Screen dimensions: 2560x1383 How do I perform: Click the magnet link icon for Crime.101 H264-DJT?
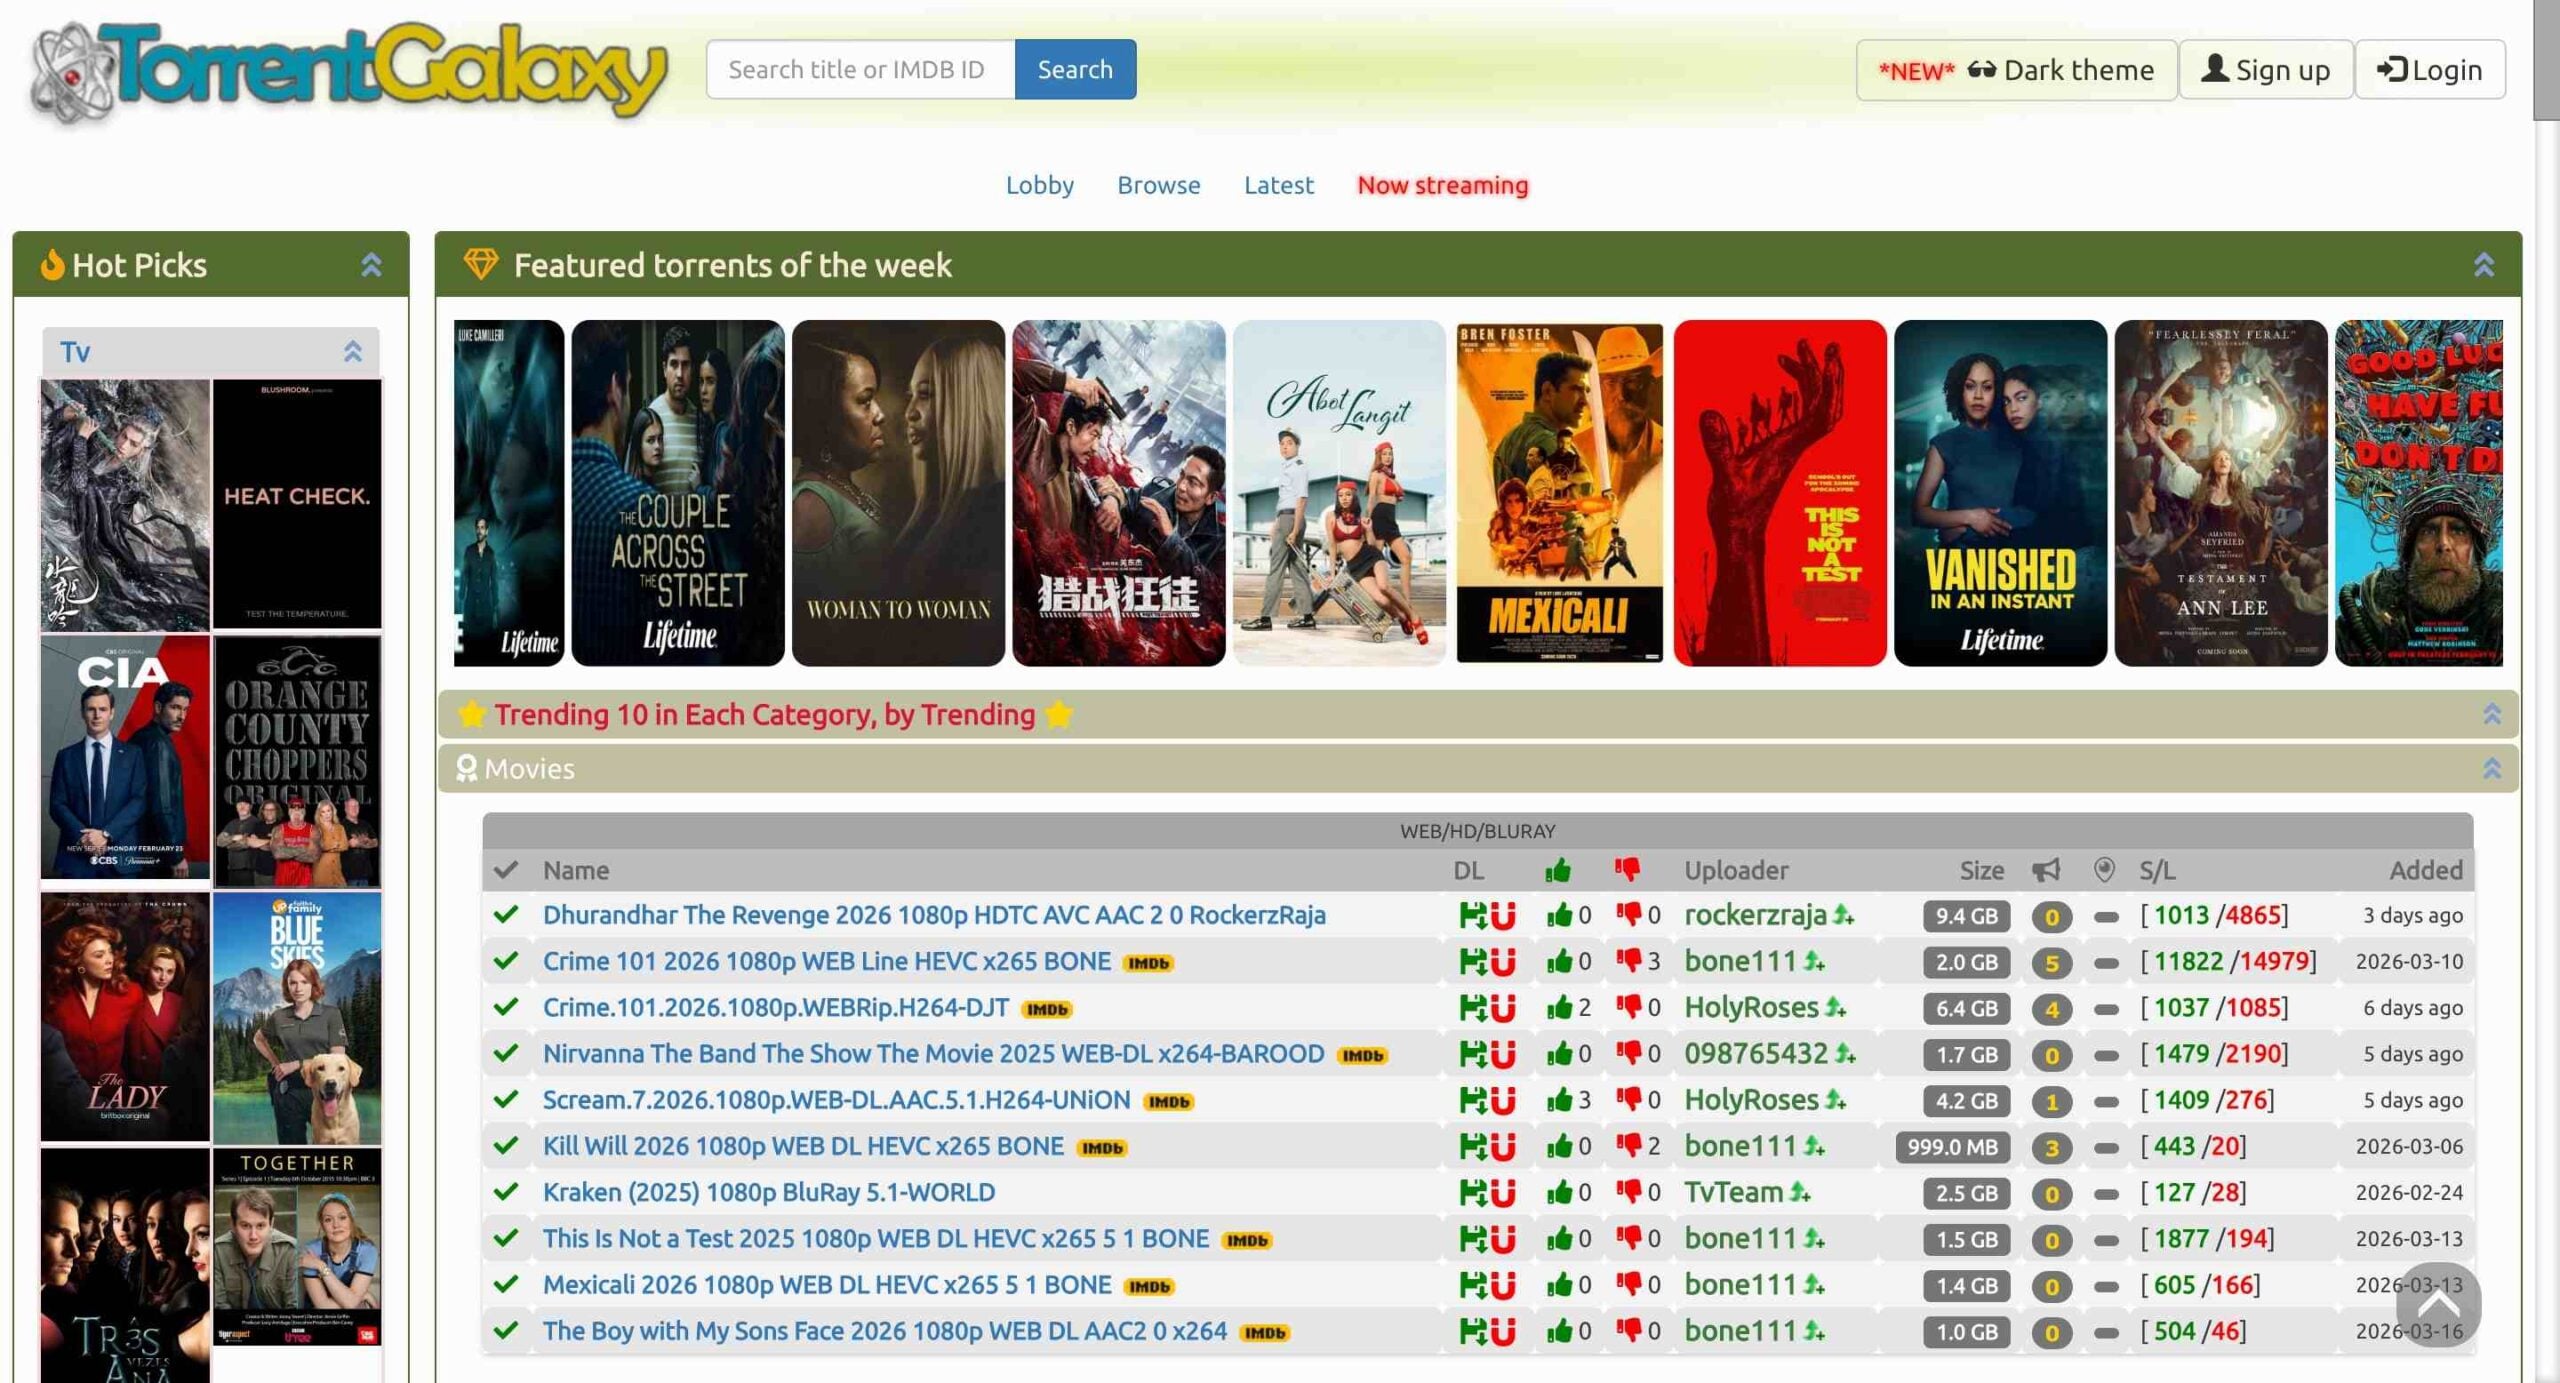(x=1503, y=1007)
